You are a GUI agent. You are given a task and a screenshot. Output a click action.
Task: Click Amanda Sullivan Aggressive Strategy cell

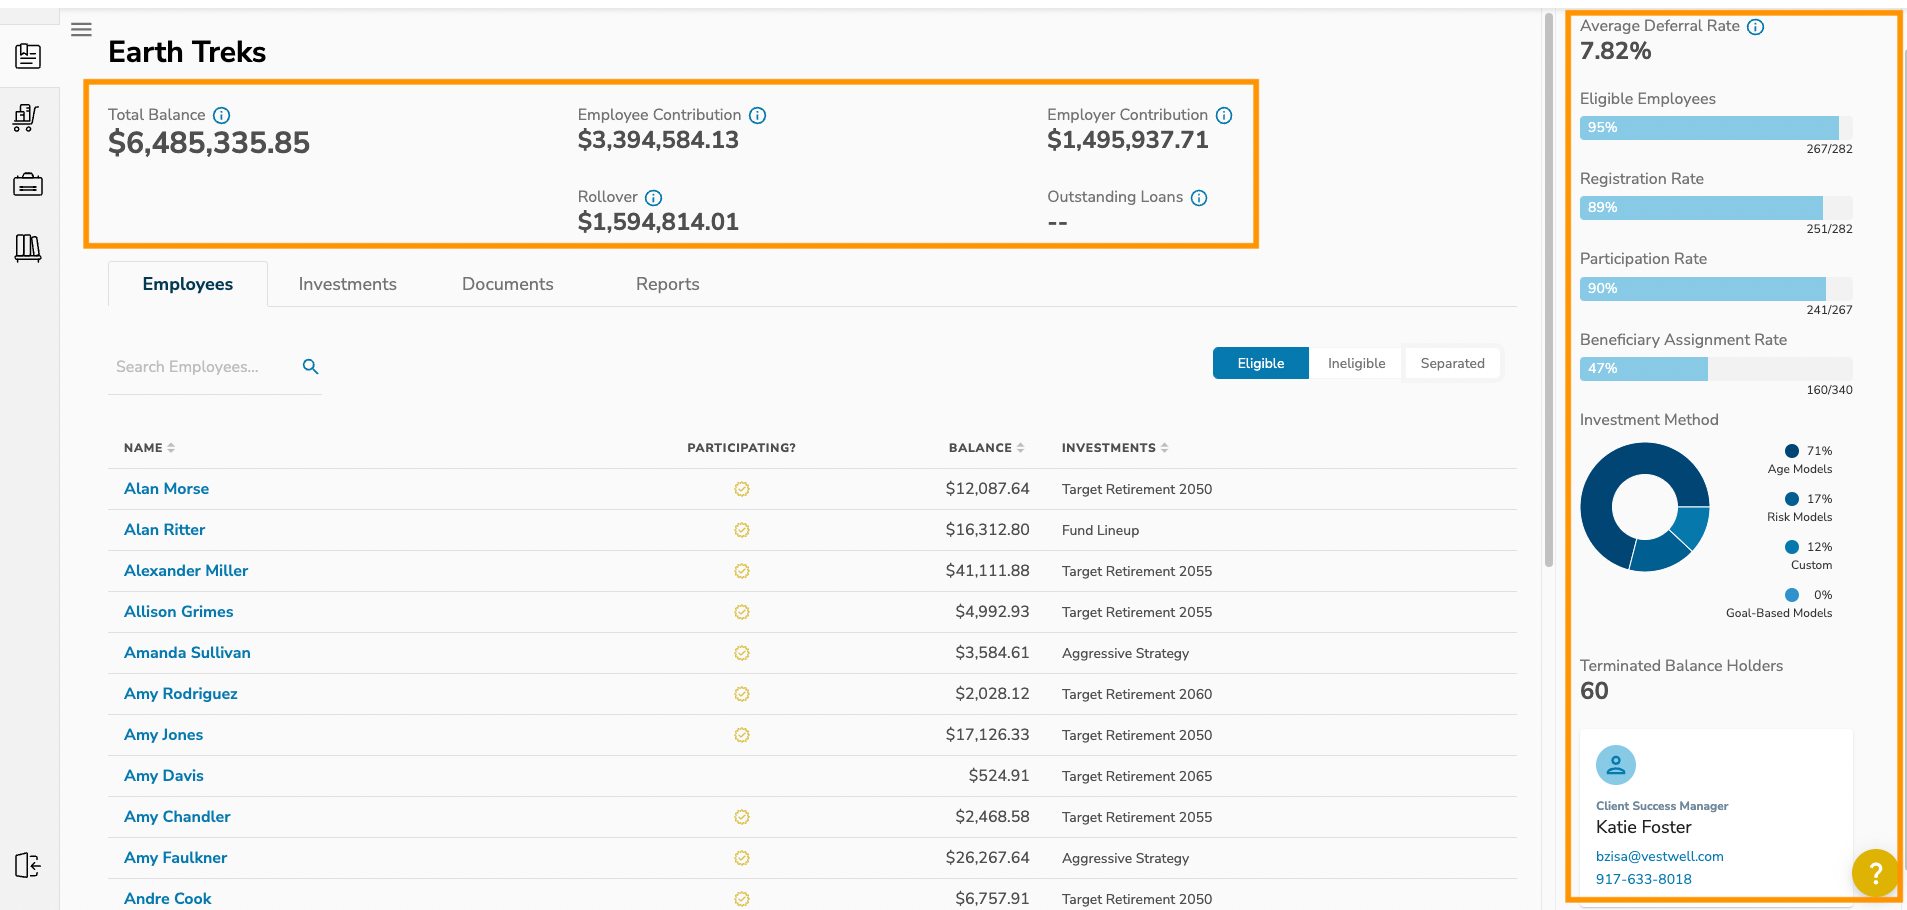[x=1125, y=653]
